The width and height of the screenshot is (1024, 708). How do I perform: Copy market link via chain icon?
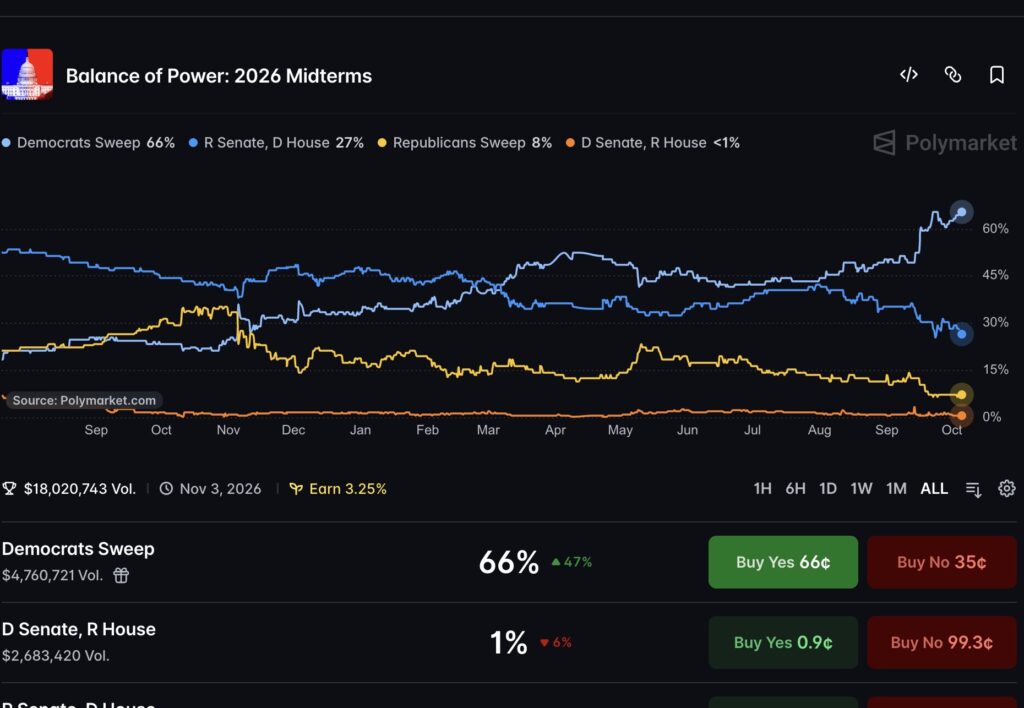pyautogui.click(x=953, y=74)
